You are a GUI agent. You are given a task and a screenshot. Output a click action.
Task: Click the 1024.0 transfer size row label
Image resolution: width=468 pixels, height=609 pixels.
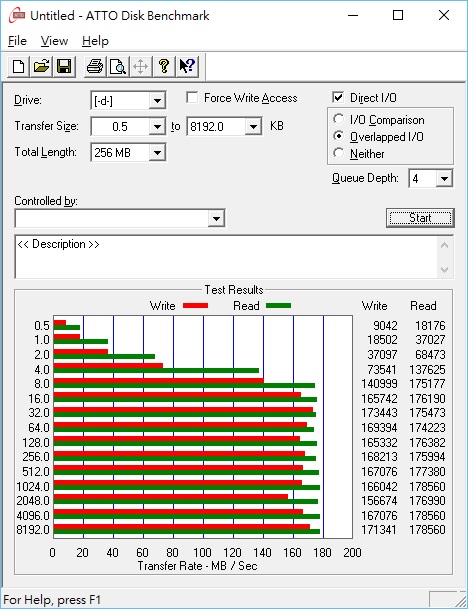[x=33, y=486]
